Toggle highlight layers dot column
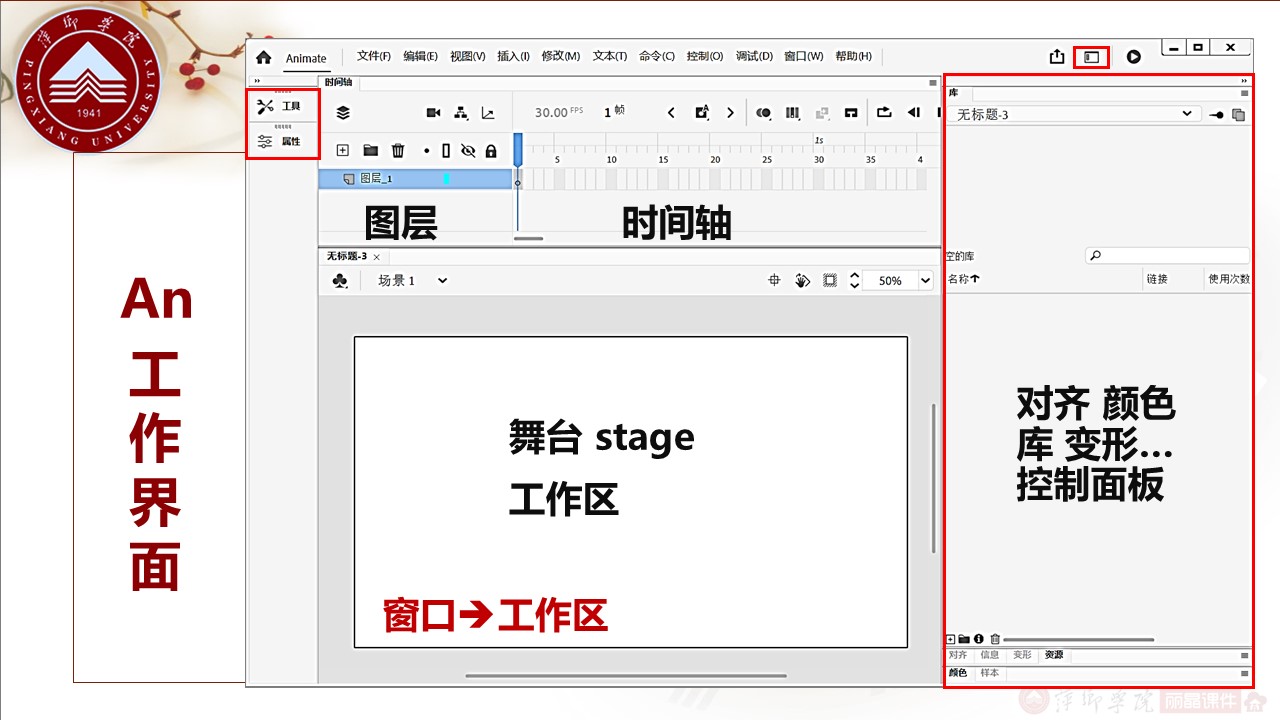The width and height of the screenshot is (1280, 720). pos(426,151)
